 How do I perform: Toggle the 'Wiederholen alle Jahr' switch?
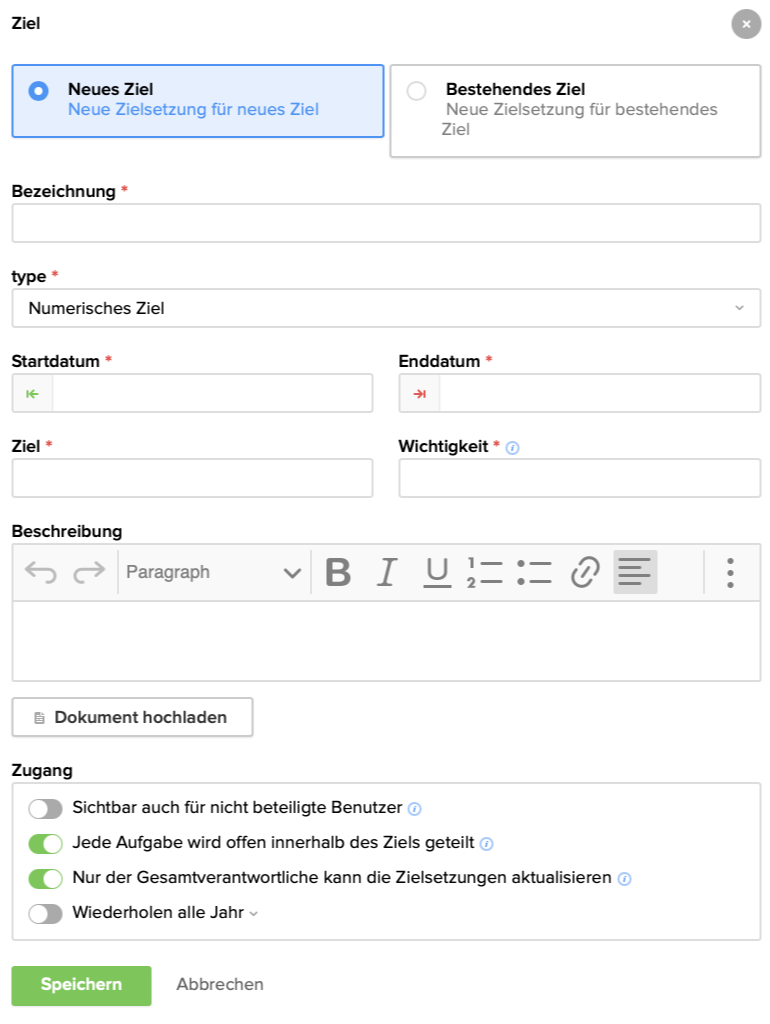pos(45,913)
